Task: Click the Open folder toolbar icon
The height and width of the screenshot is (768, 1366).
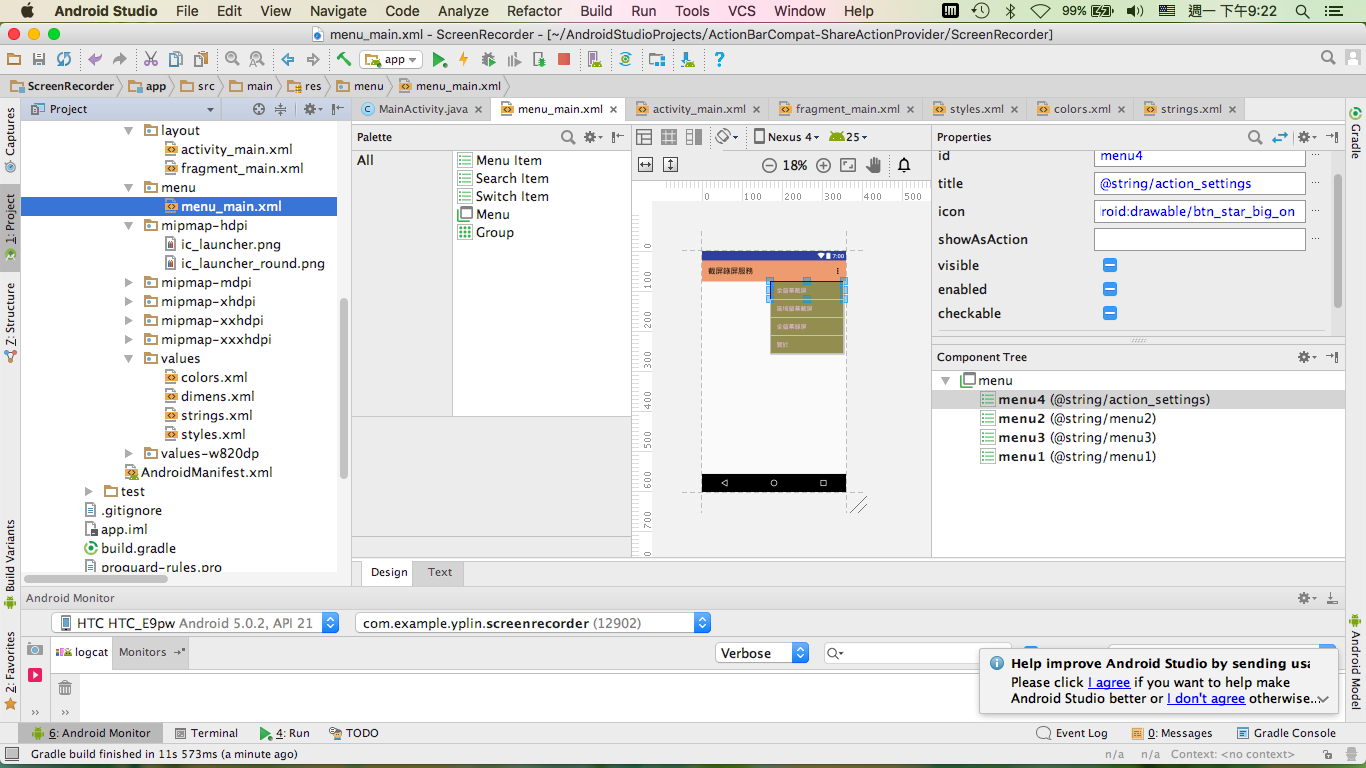Action: [x=15, y=59]
